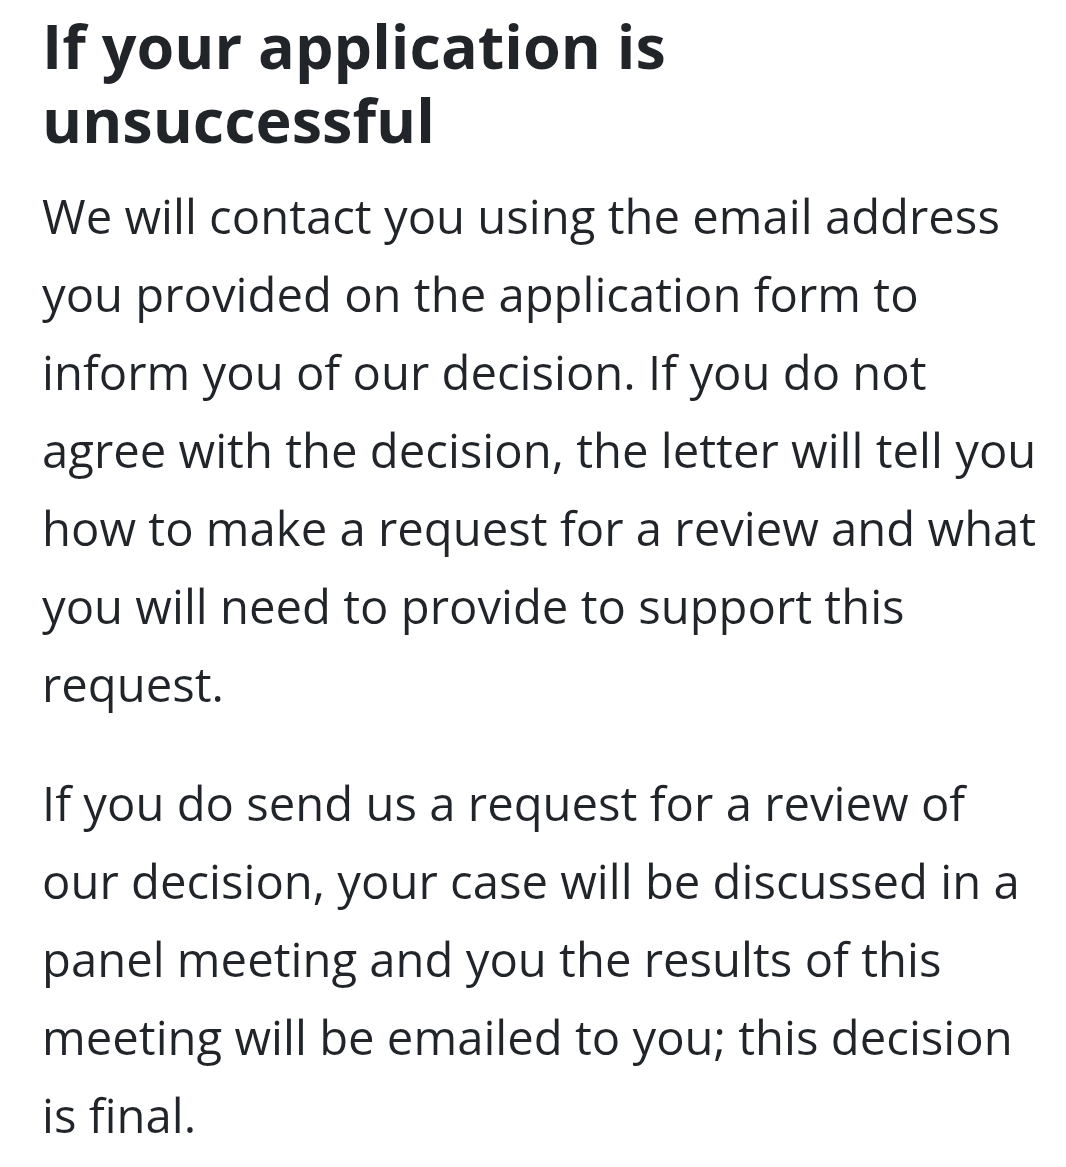Click the single word "request." ending first paragraph
The image size is (1066, 1167).
tap(132, 686)
